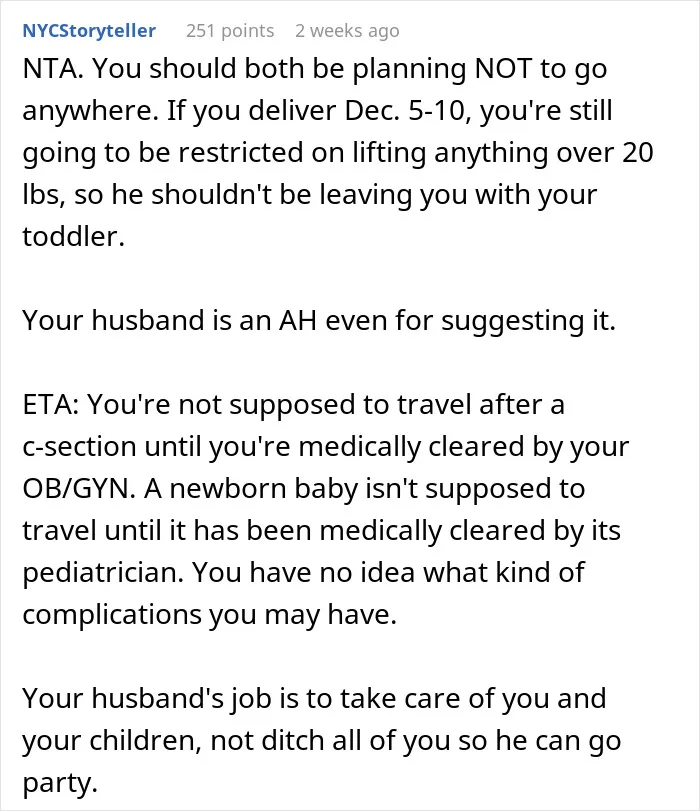This screenshot has width=700, height=811.
Task: Click the word complications
Action: click(112, 615)
